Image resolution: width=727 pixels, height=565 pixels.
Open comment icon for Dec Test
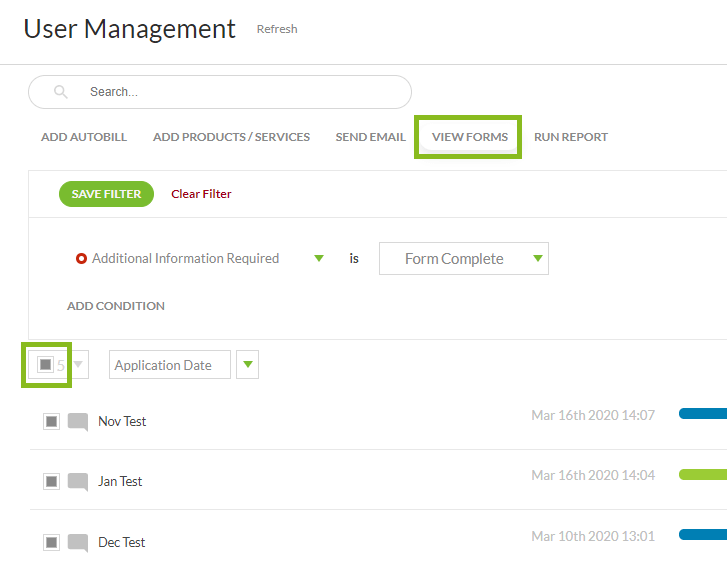click(x=78, y=543)
